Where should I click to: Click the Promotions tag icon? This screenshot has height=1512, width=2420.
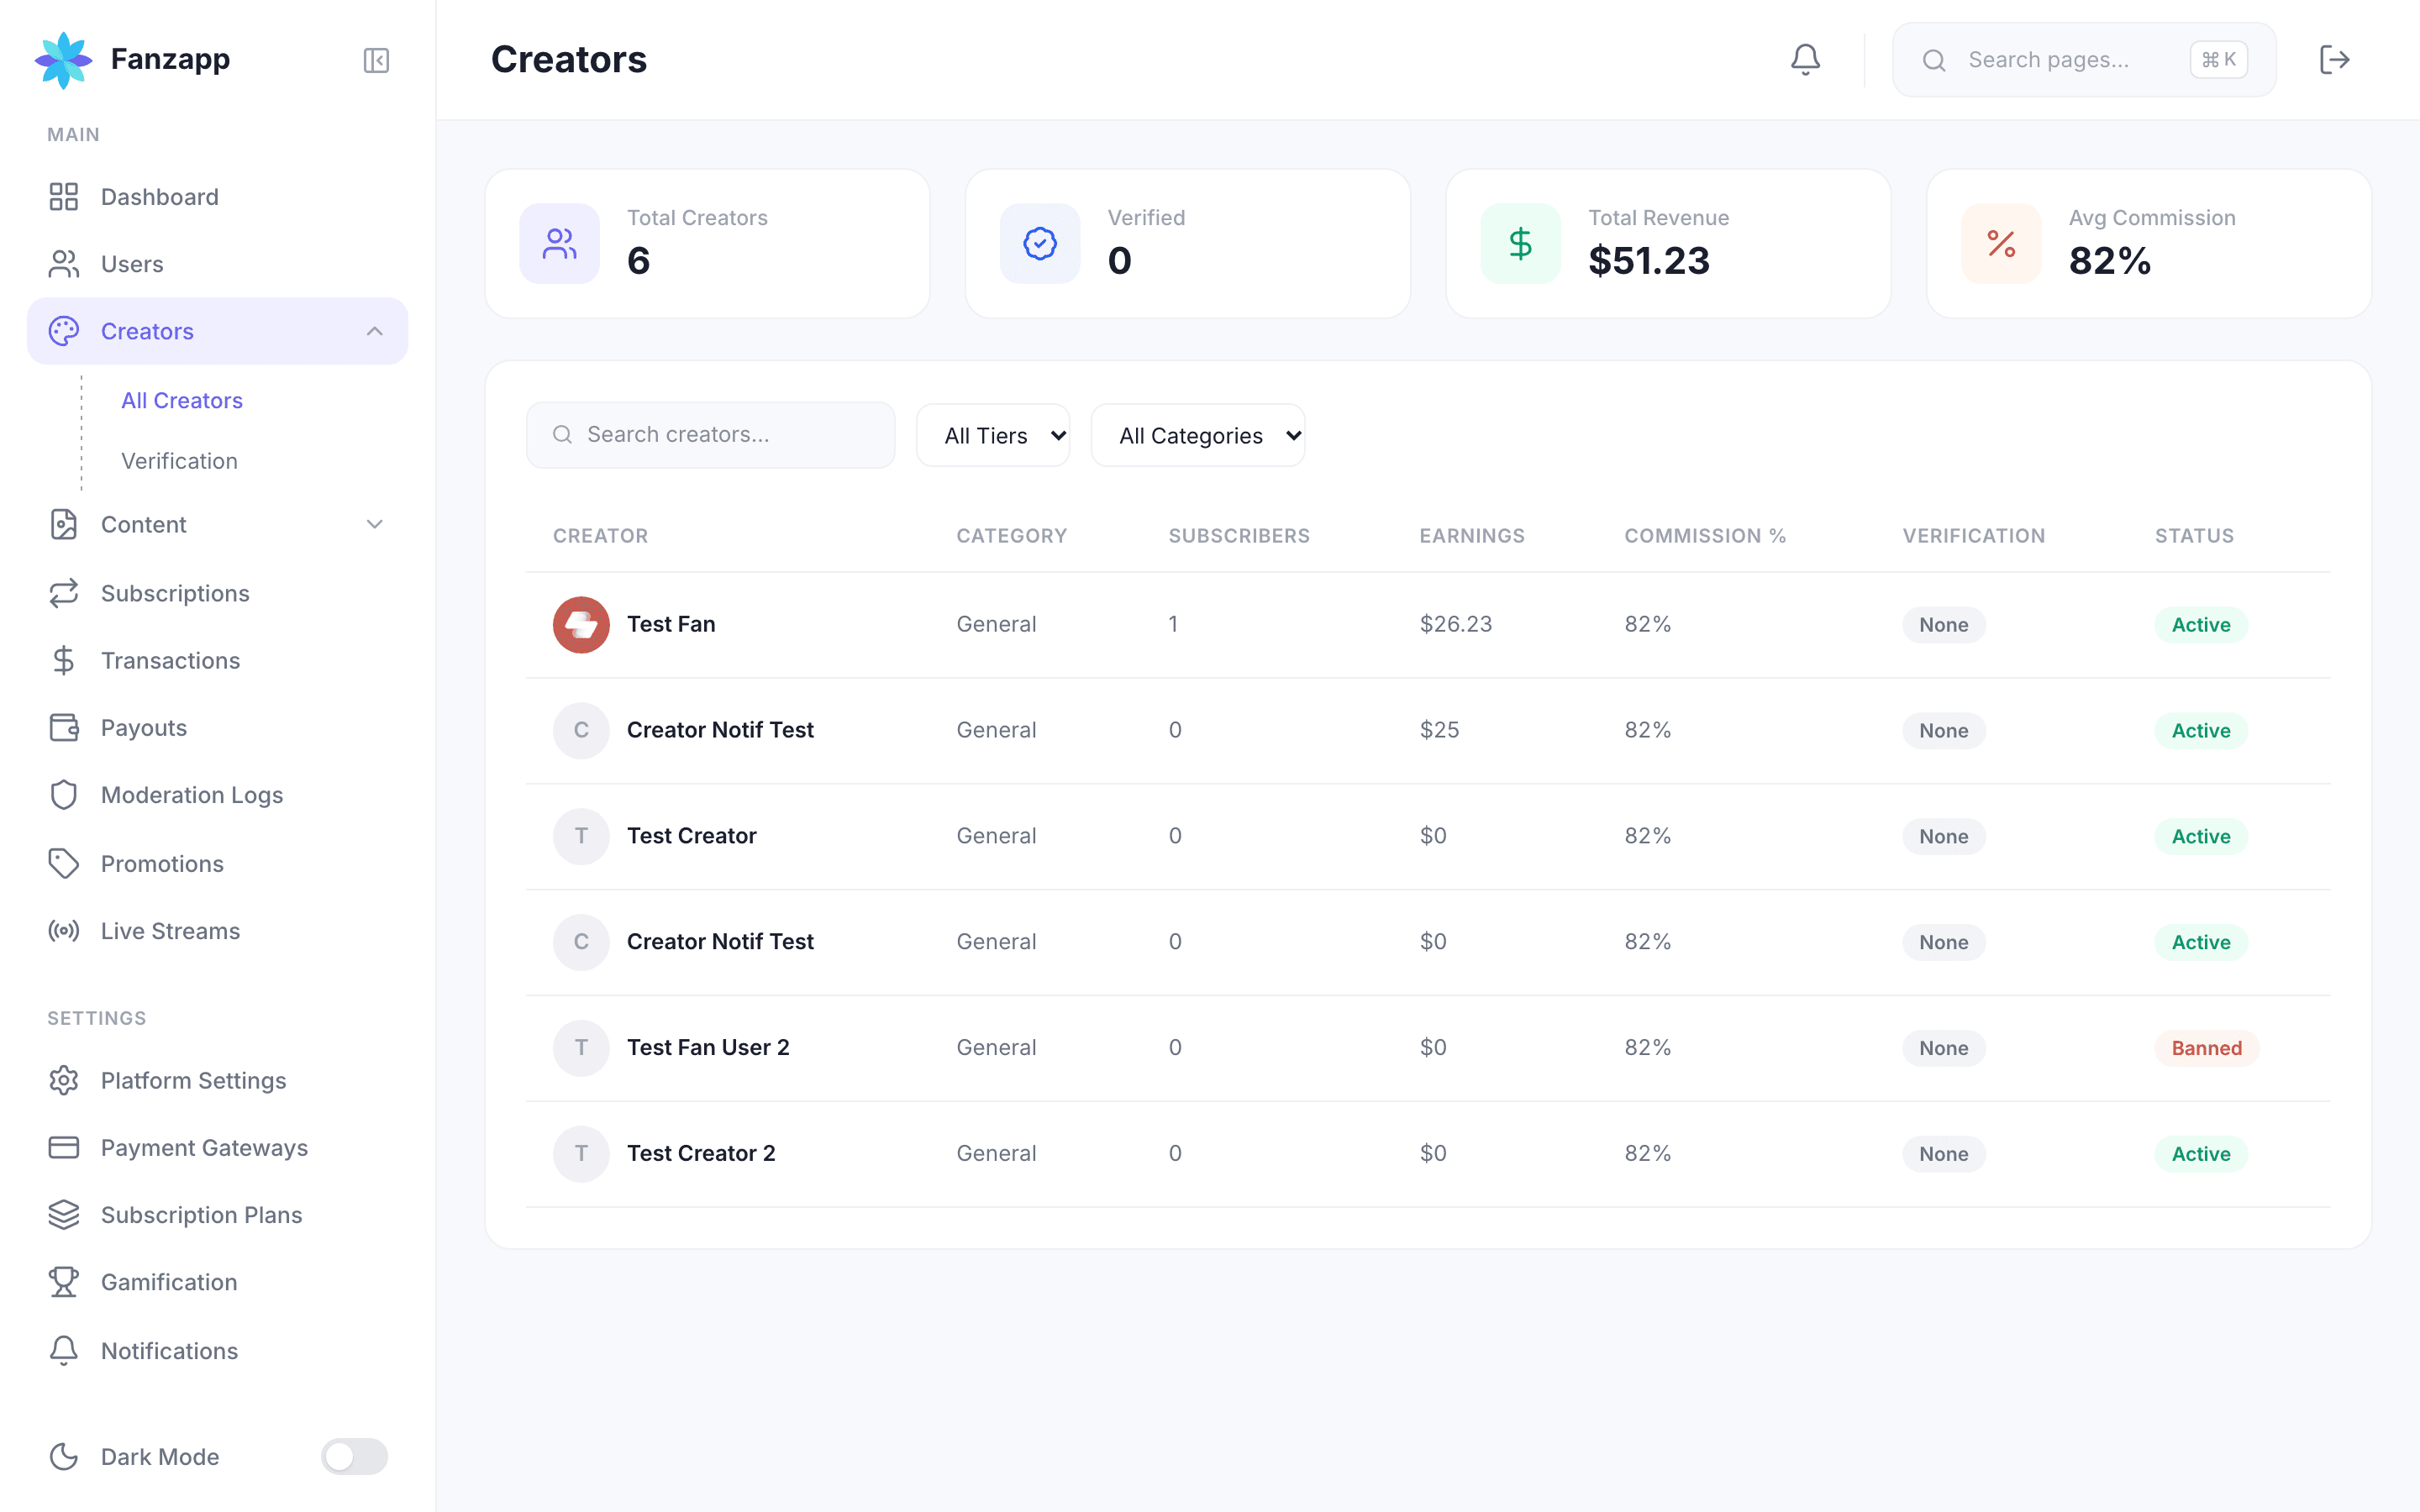click(64, 863)
